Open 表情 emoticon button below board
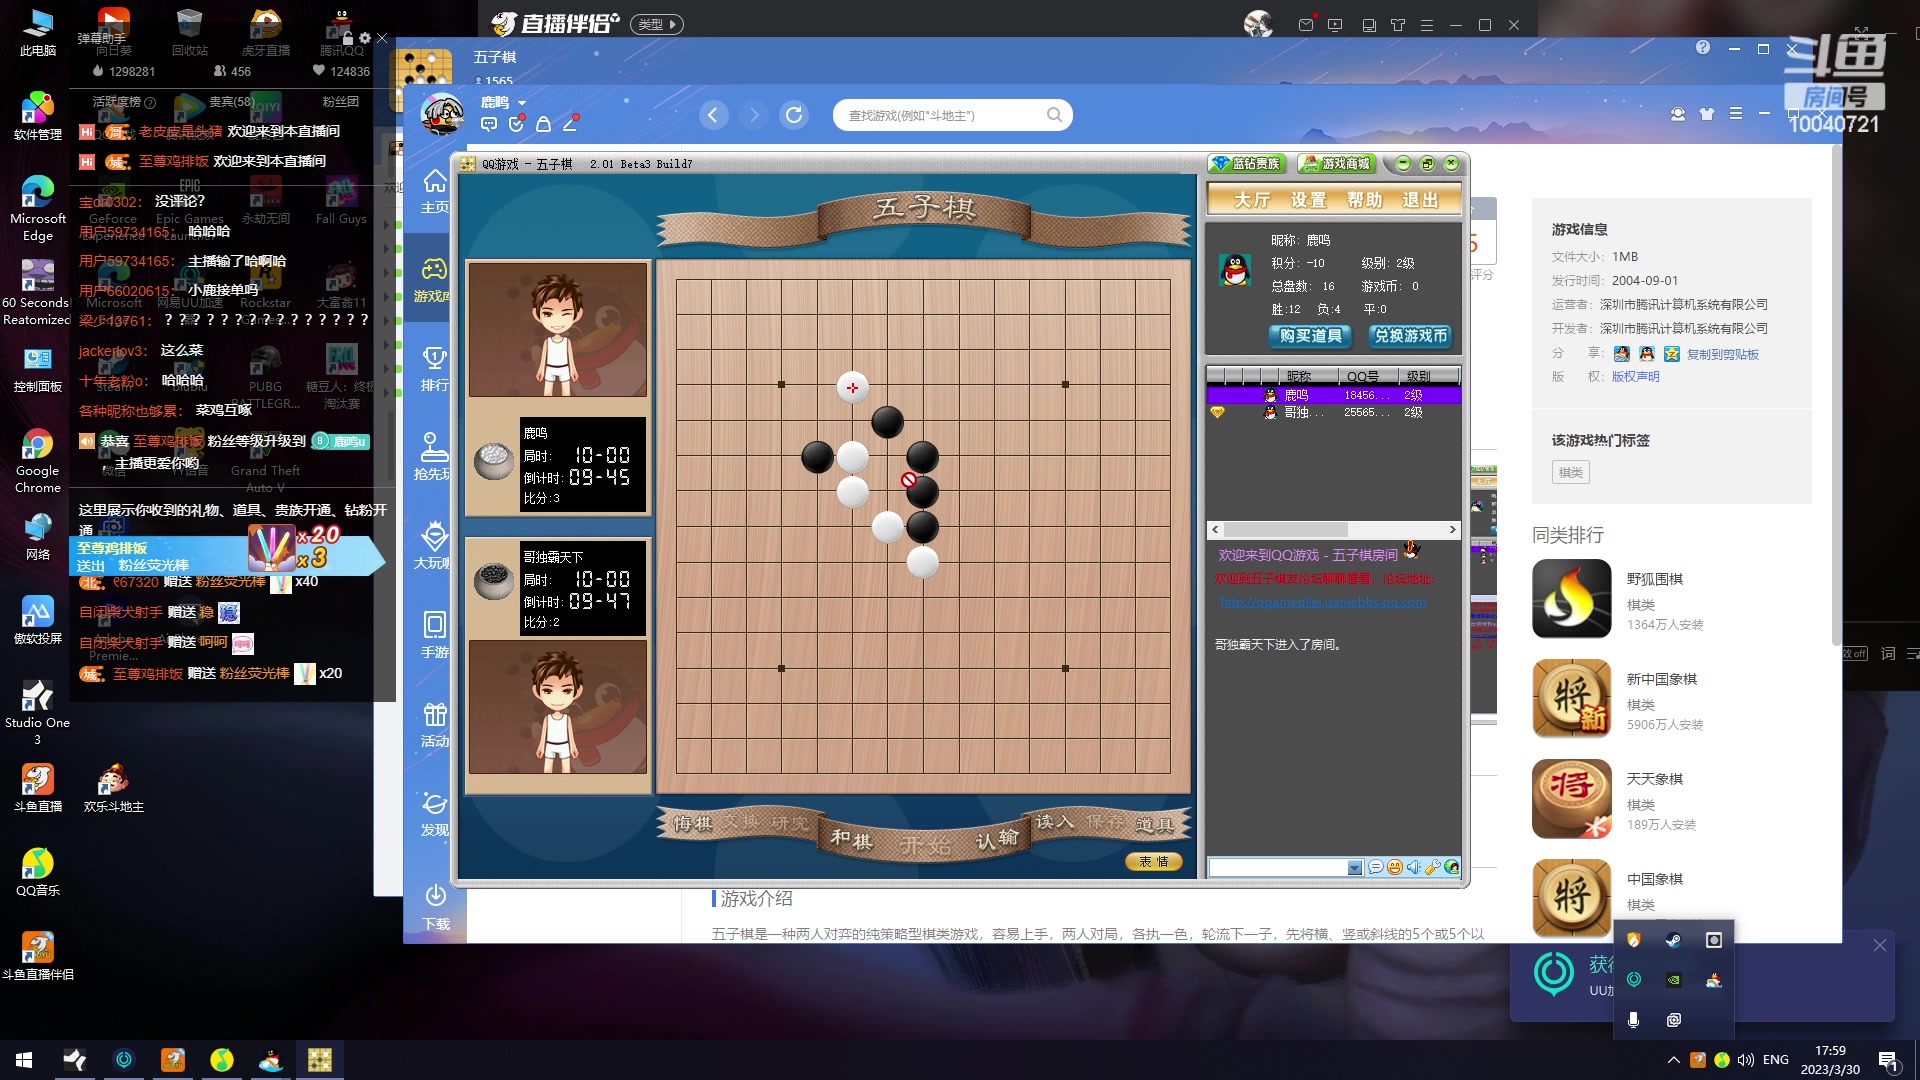 pyautogui.click(x=1154, y=861)
